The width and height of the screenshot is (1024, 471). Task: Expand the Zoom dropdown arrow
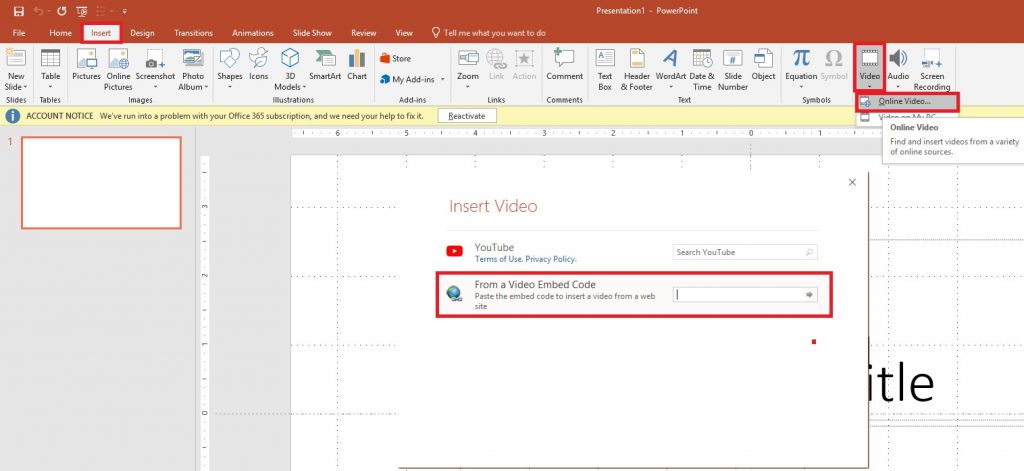(x=468, y=88)
